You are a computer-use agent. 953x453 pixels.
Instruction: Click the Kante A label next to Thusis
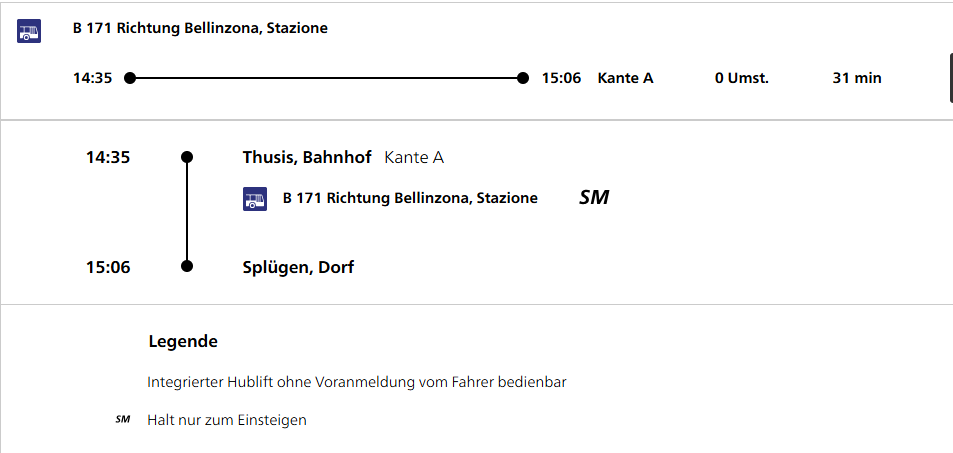click(414, 157)
